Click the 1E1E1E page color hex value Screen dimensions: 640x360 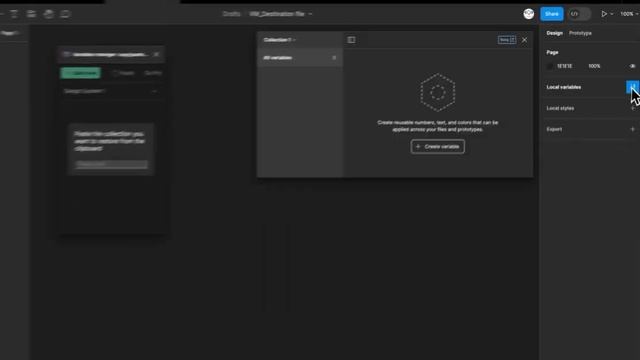click(x=564, y=66)
